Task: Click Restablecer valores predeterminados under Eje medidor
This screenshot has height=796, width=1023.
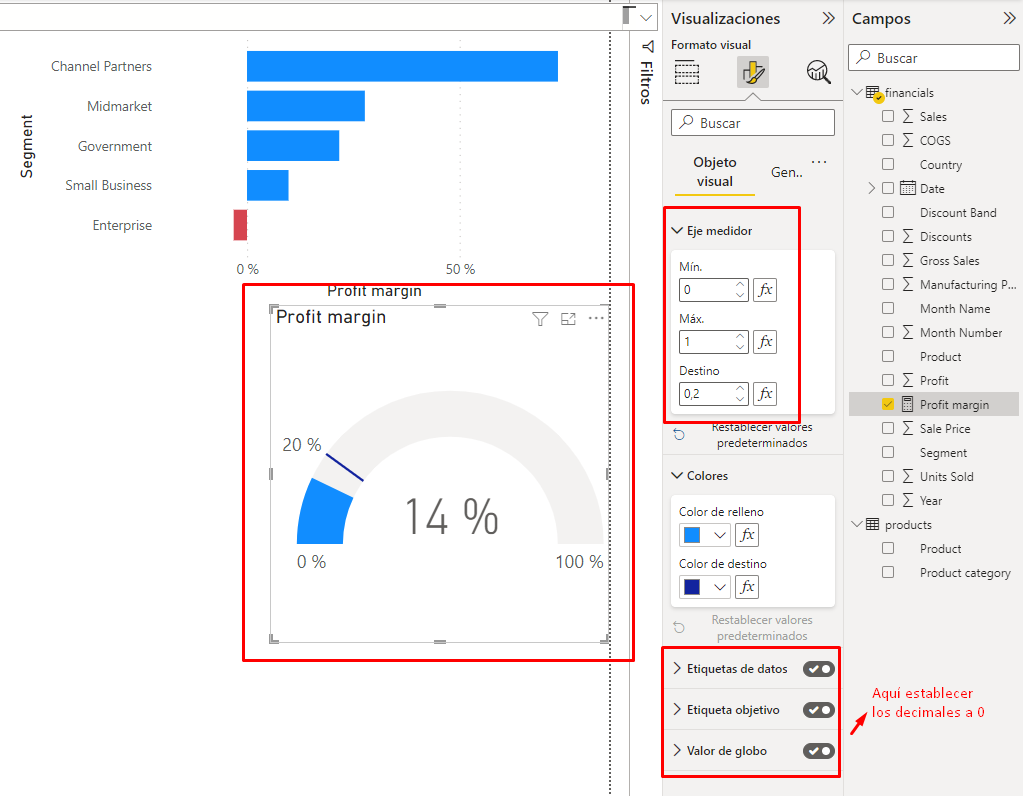Action: [761, 435]
